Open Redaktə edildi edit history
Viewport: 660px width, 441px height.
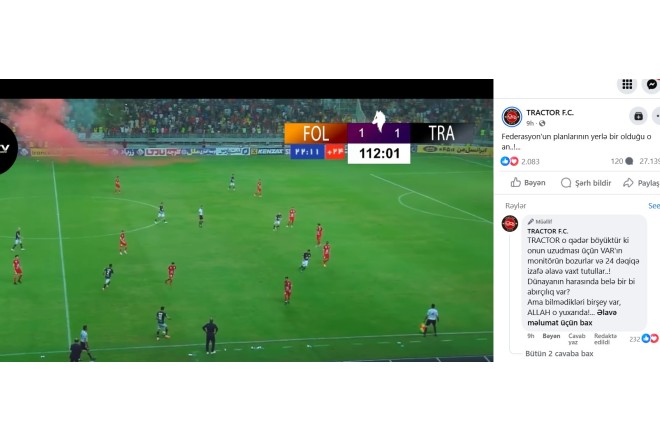pos(605,339)
